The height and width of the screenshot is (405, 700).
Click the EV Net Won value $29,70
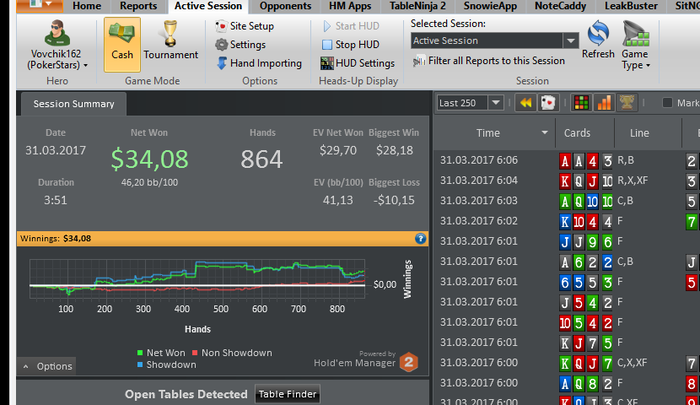pyautogui.click(x=338, y=150)
